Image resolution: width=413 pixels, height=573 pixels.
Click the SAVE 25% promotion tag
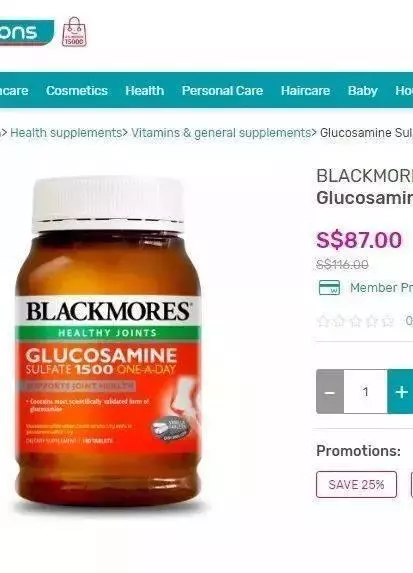pyautogui.click(x=356, y=485)
